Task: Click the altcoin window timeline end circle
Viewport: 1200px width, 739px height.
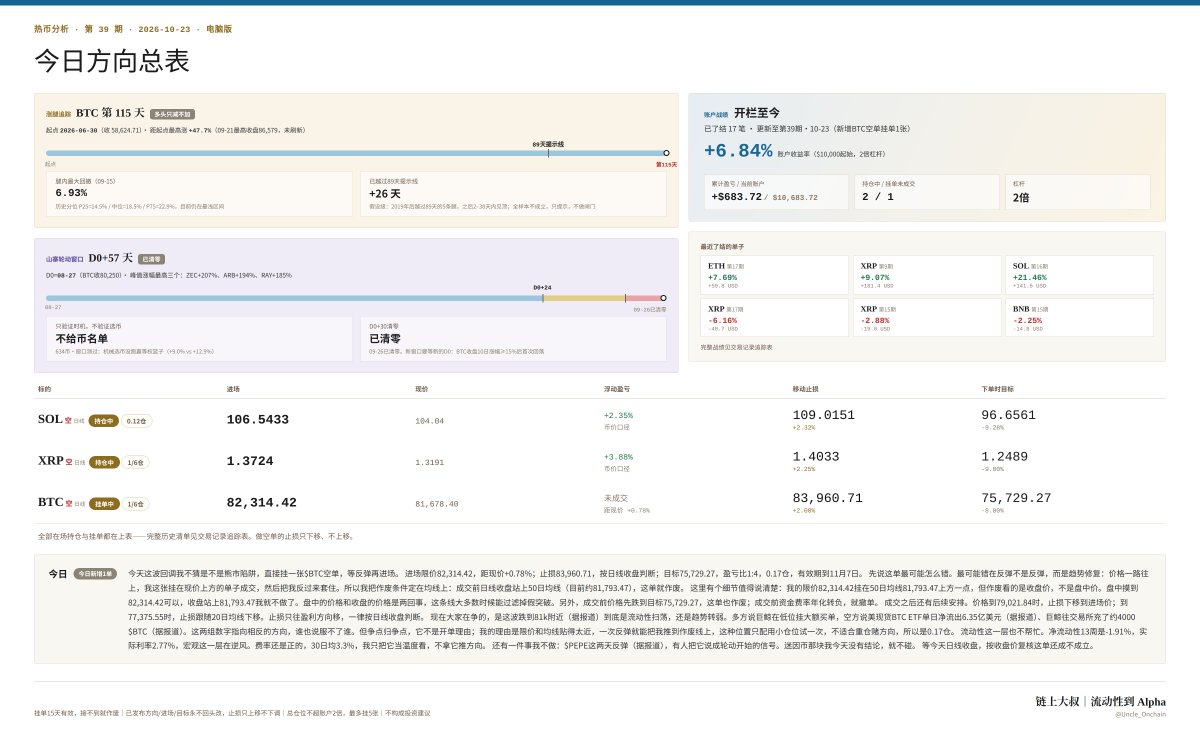Action: tap(663, 298)
